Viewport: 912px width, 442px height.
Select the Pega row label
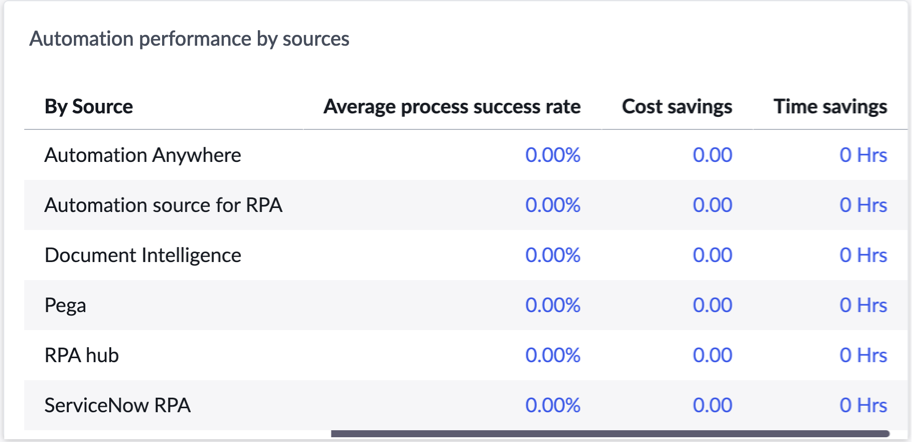click(65, 305)
